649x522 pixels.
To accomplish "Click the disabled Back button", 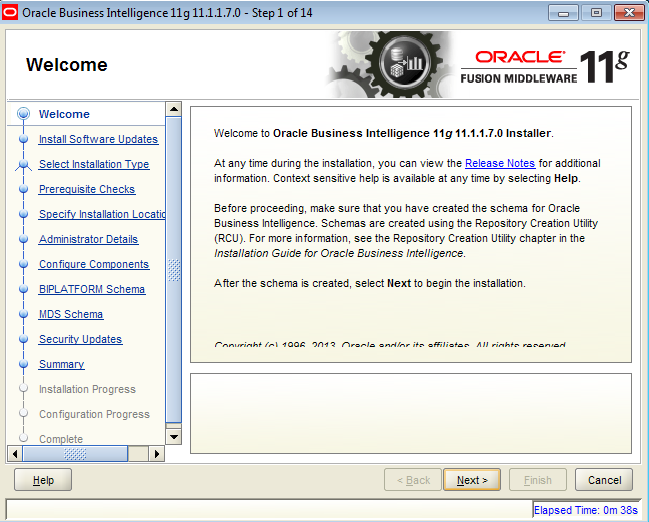I will [413, 480].
